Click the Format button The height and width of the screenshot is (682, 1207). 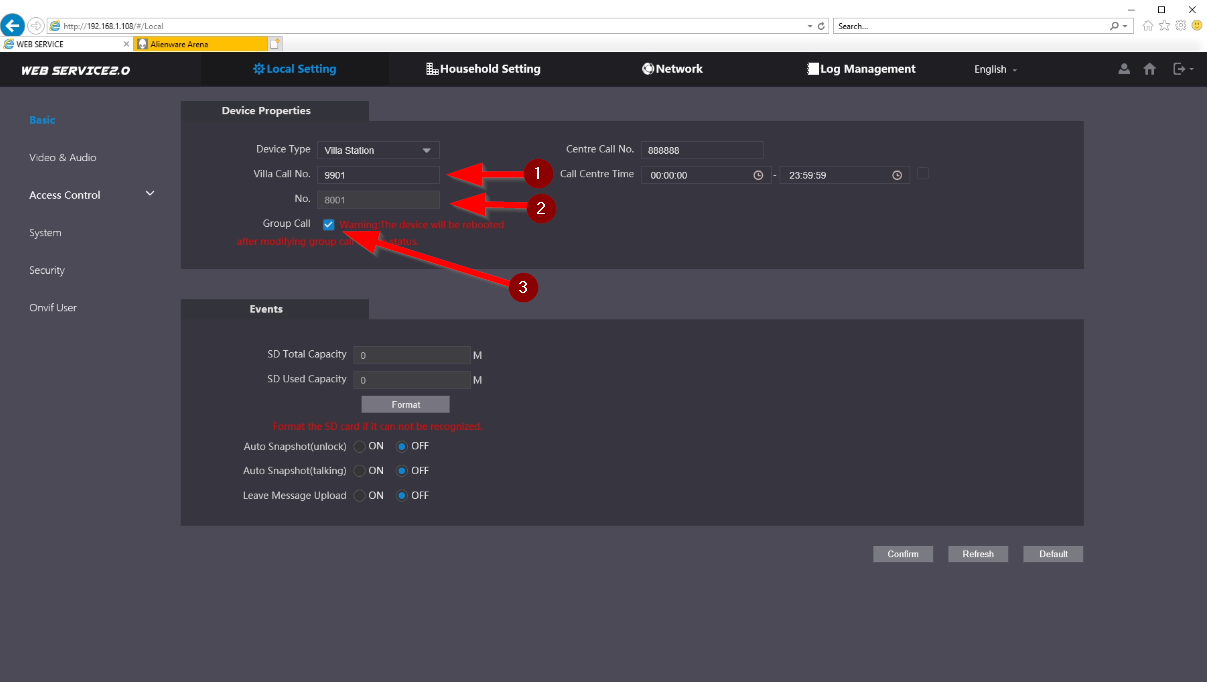(x=406, y=405)
